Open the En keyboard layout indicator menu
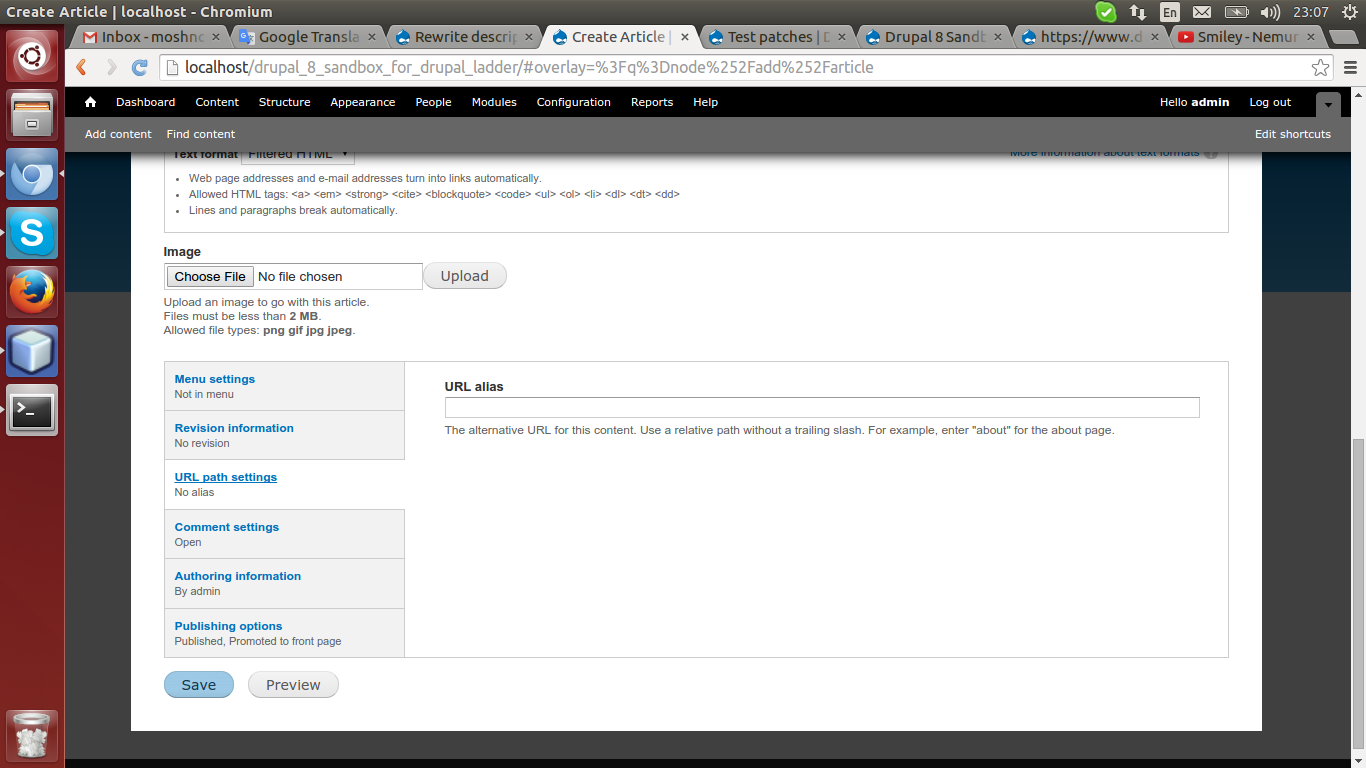 [1169, 13]
